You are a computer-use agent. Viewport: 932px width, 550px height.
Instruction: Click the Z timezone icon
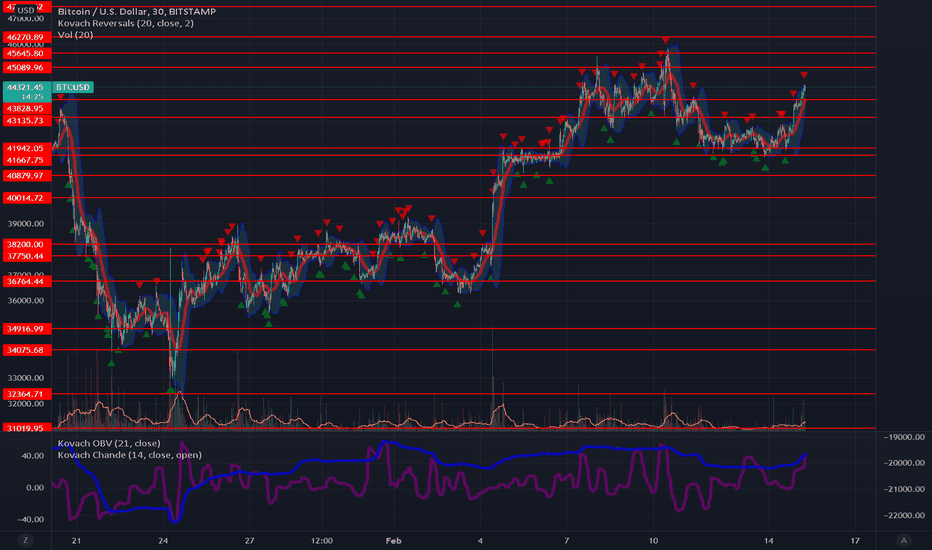point(26,540)
